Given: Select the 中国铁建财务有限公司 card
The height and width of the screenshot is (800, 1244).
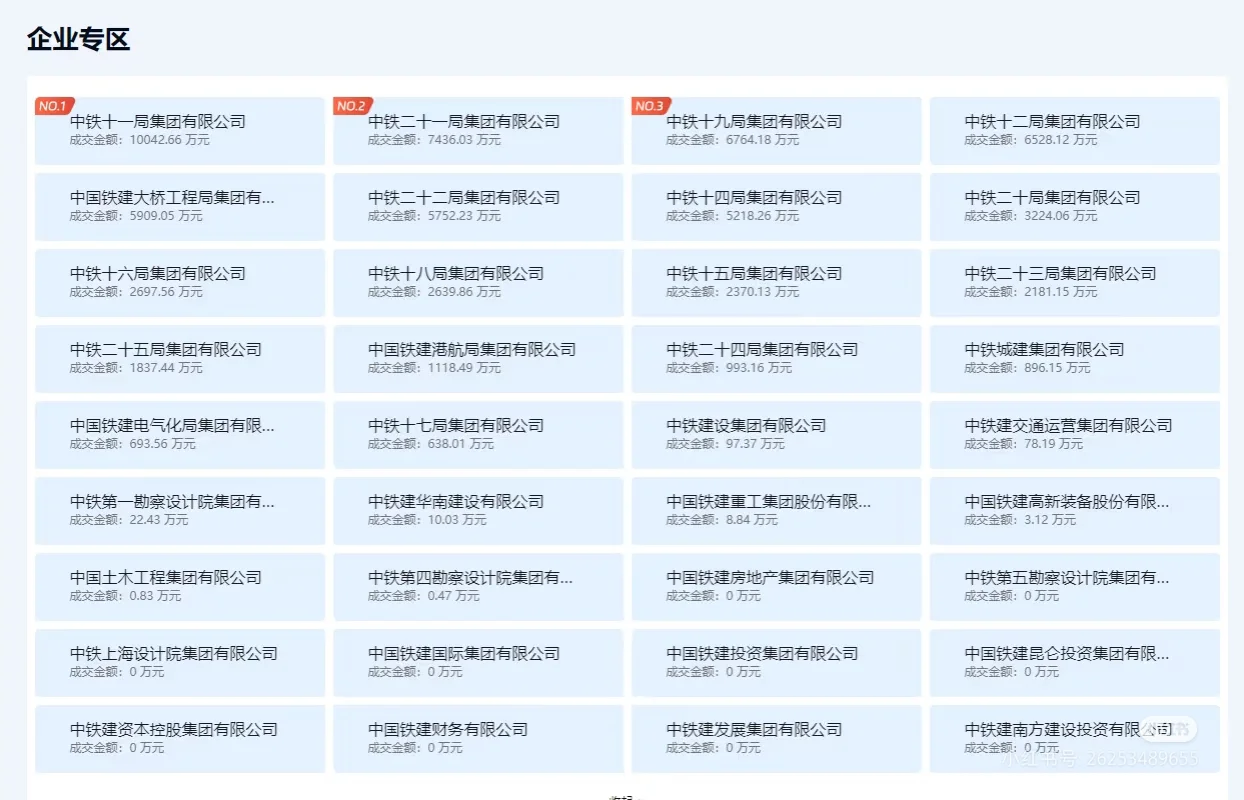Looking at the screenshot, I should tap(478, 739).
